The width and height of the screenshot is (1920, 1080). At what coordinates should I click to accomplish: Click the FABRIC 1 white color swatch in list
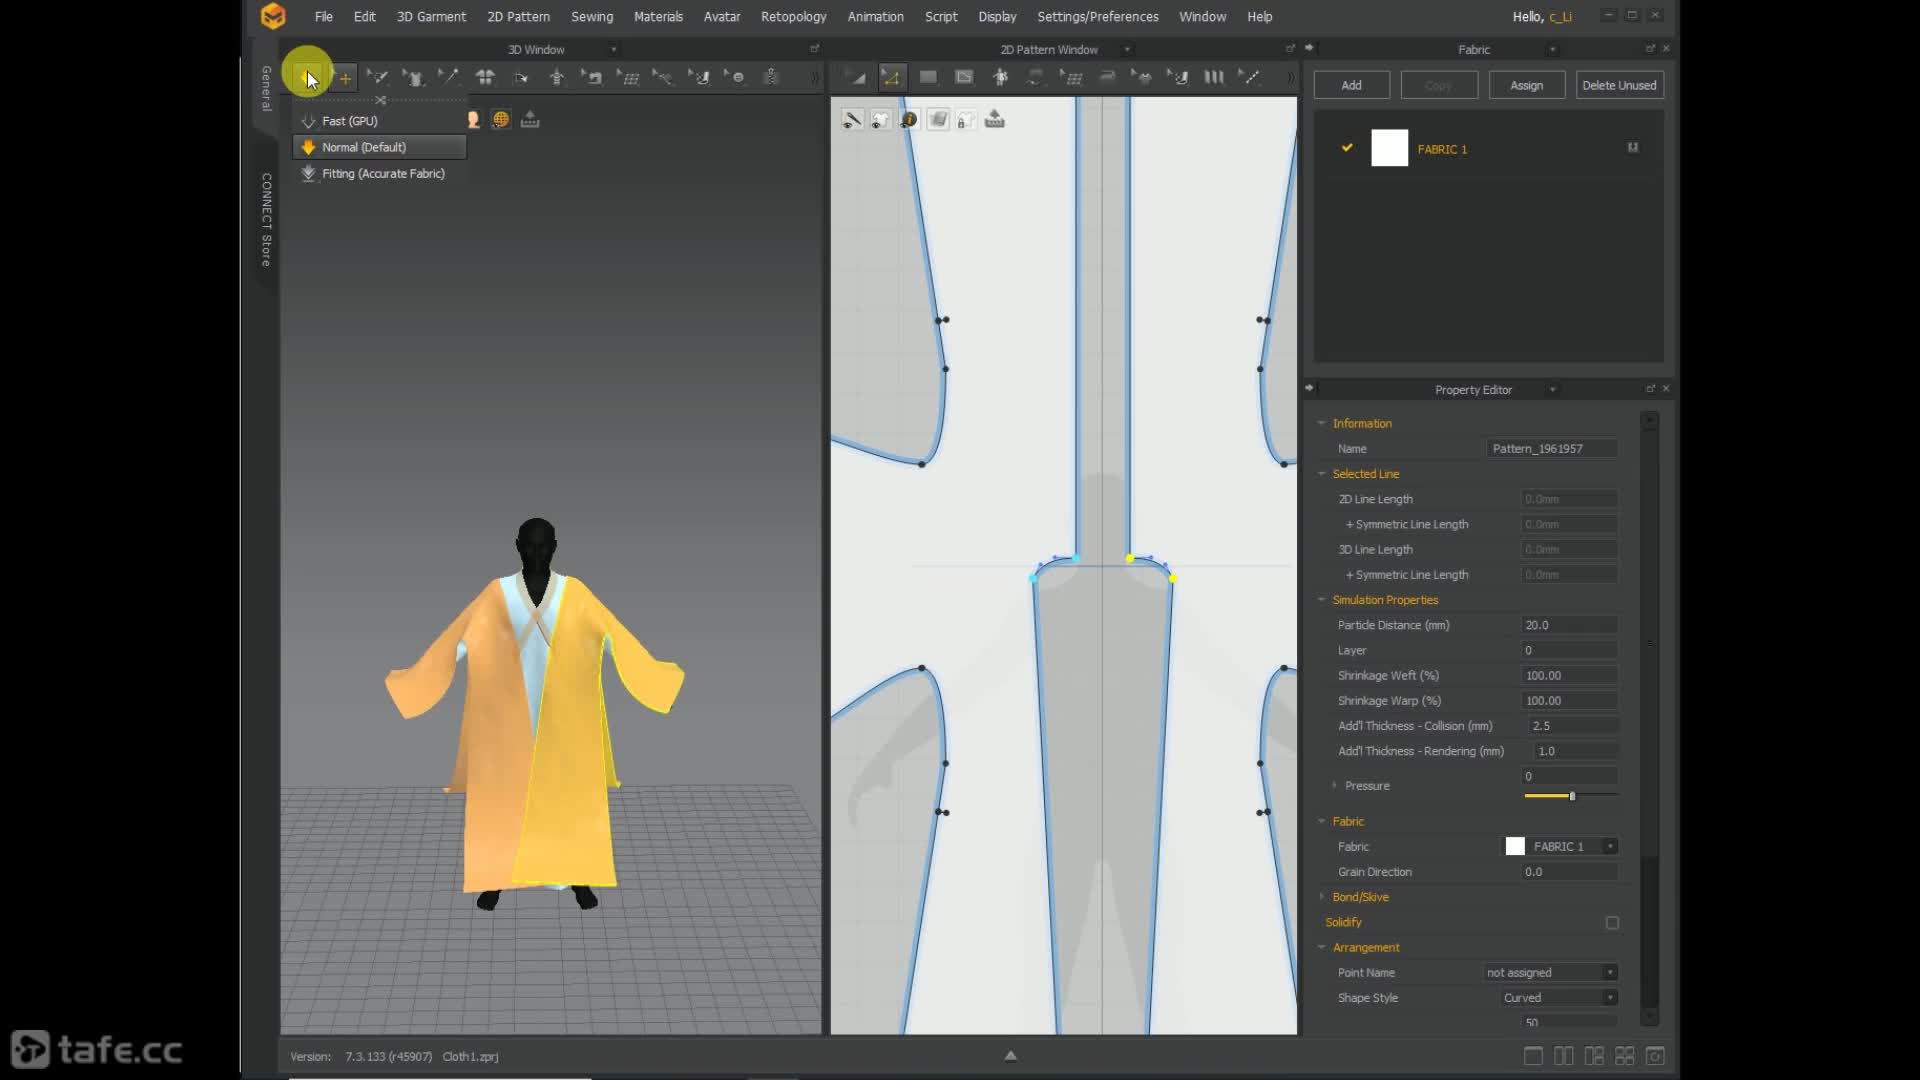pyautogui.click(x=1389, y=148)
